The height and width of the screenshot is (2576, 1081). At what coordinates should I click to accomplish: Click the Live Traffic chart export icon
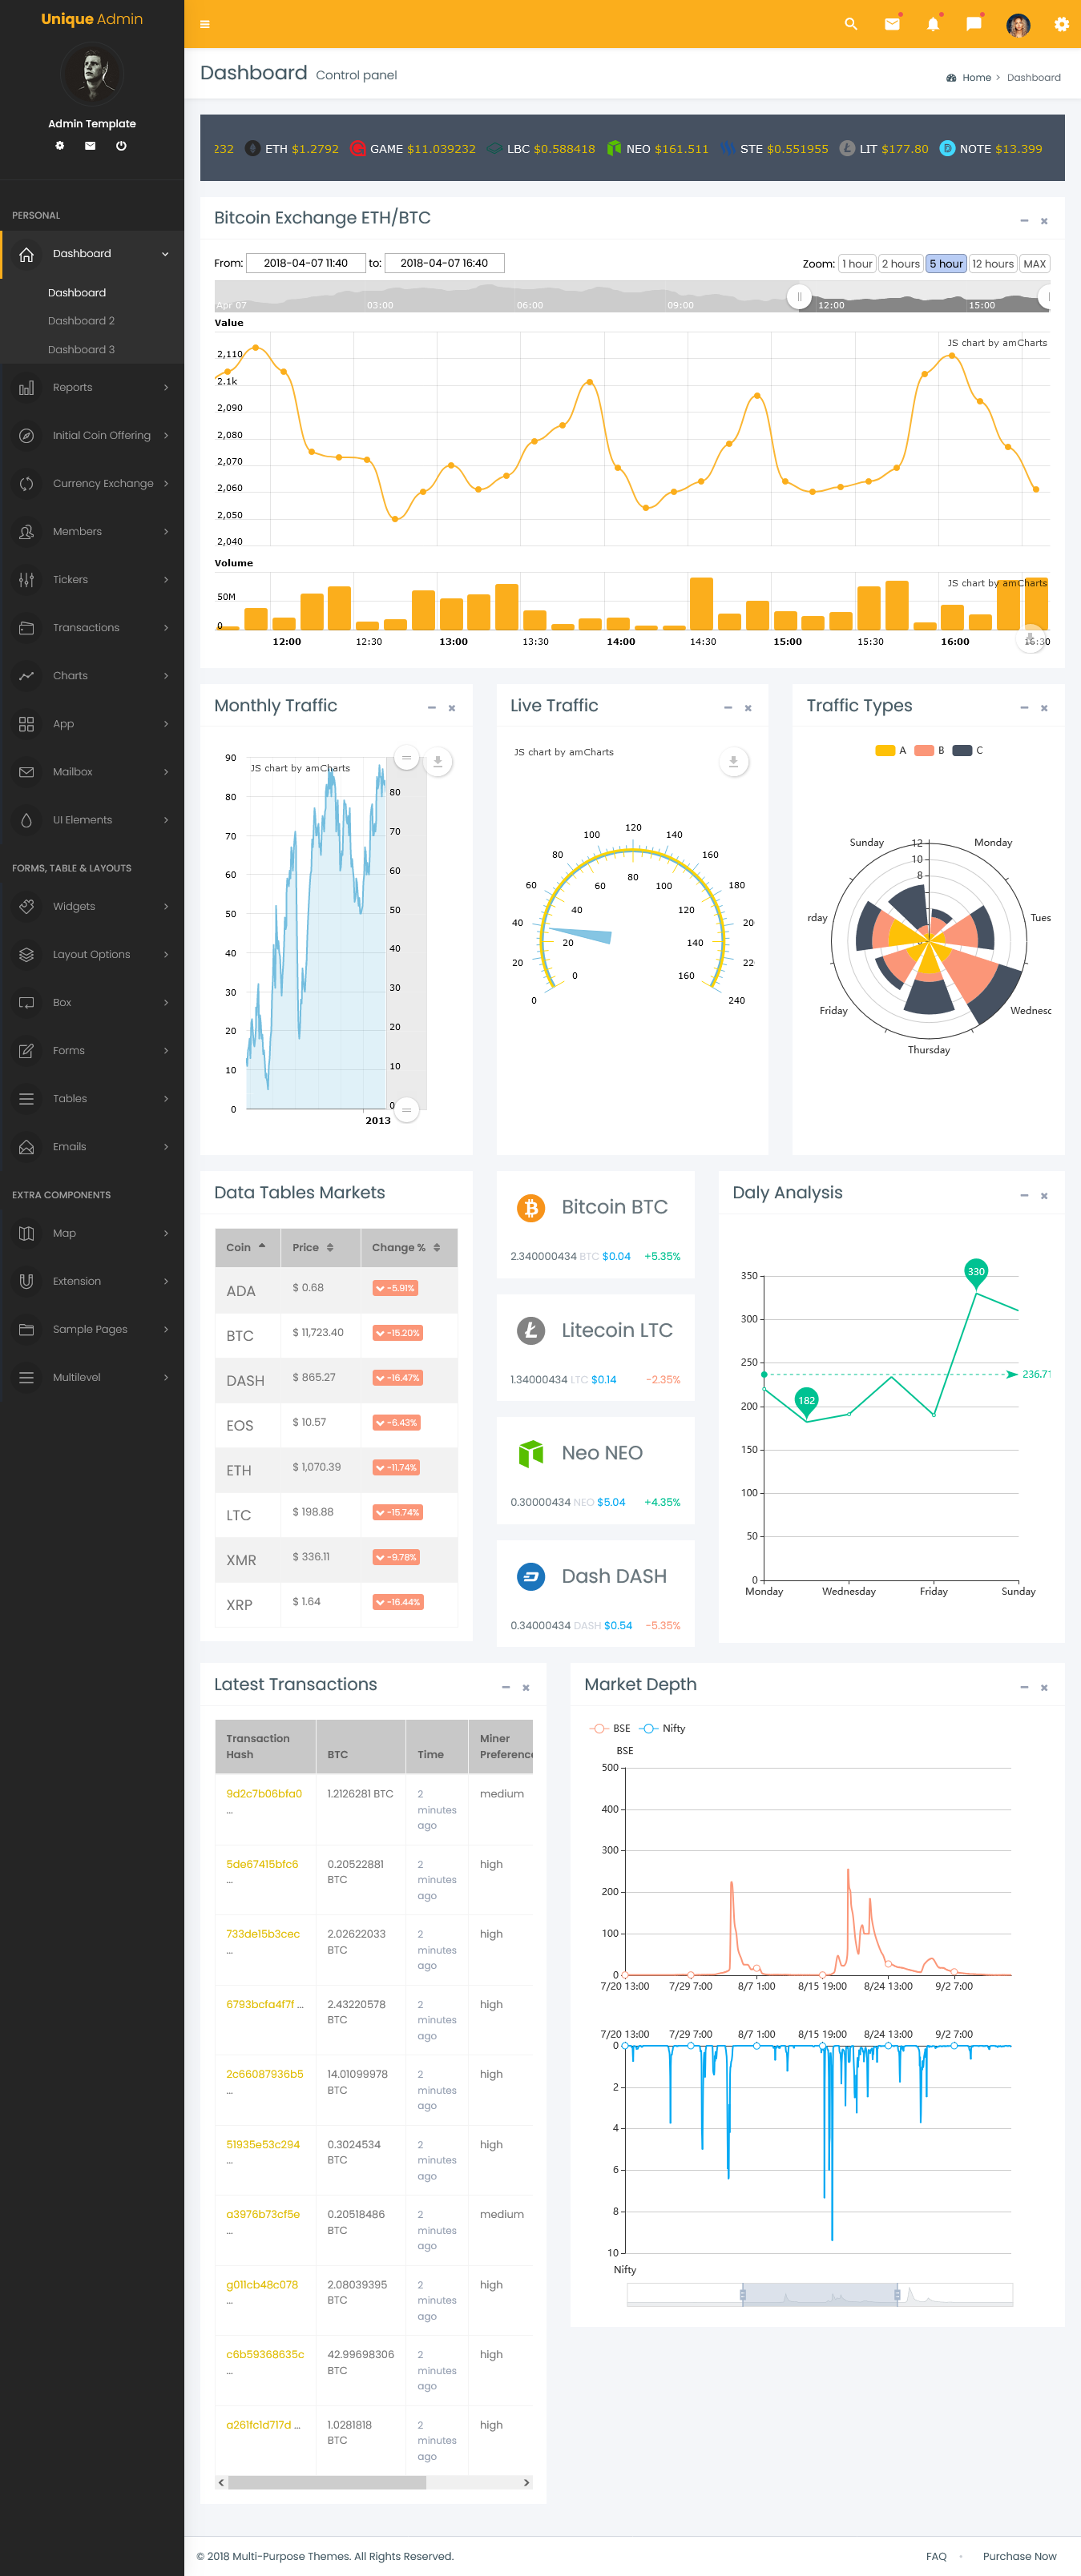click(x=733, y=762)
